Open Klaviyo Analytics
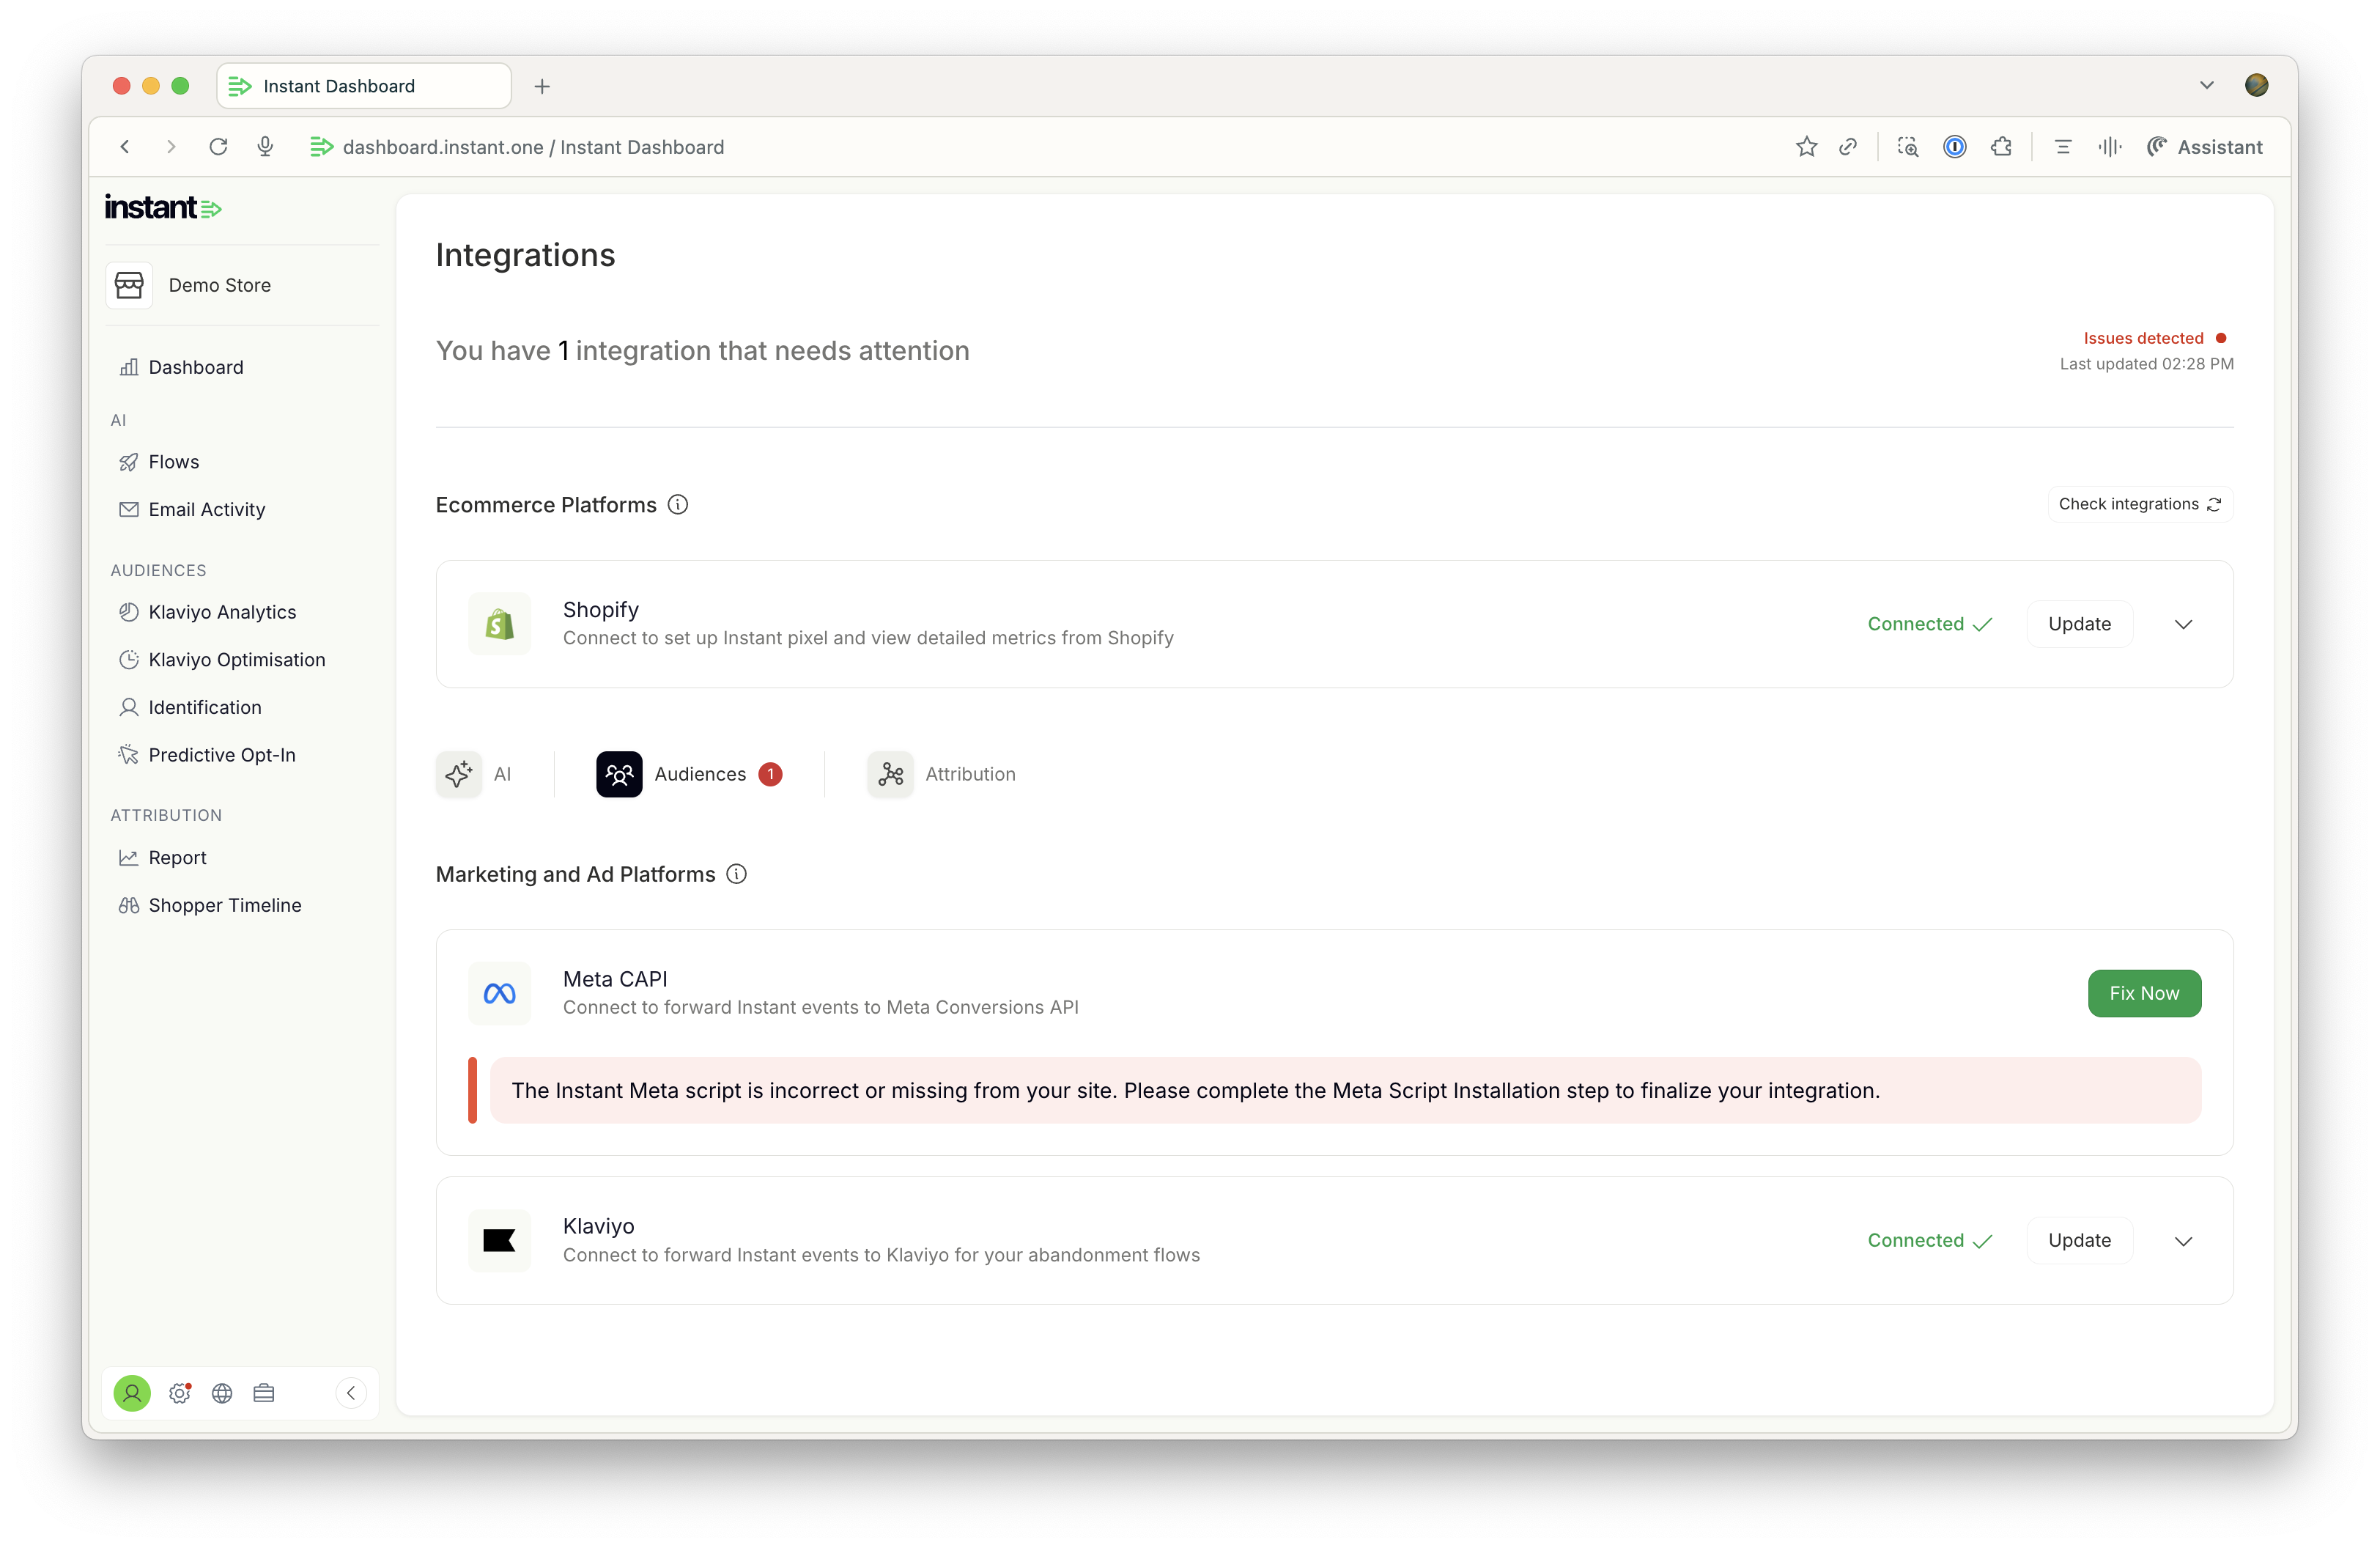2380x1548 pixels. coord(222,612)
